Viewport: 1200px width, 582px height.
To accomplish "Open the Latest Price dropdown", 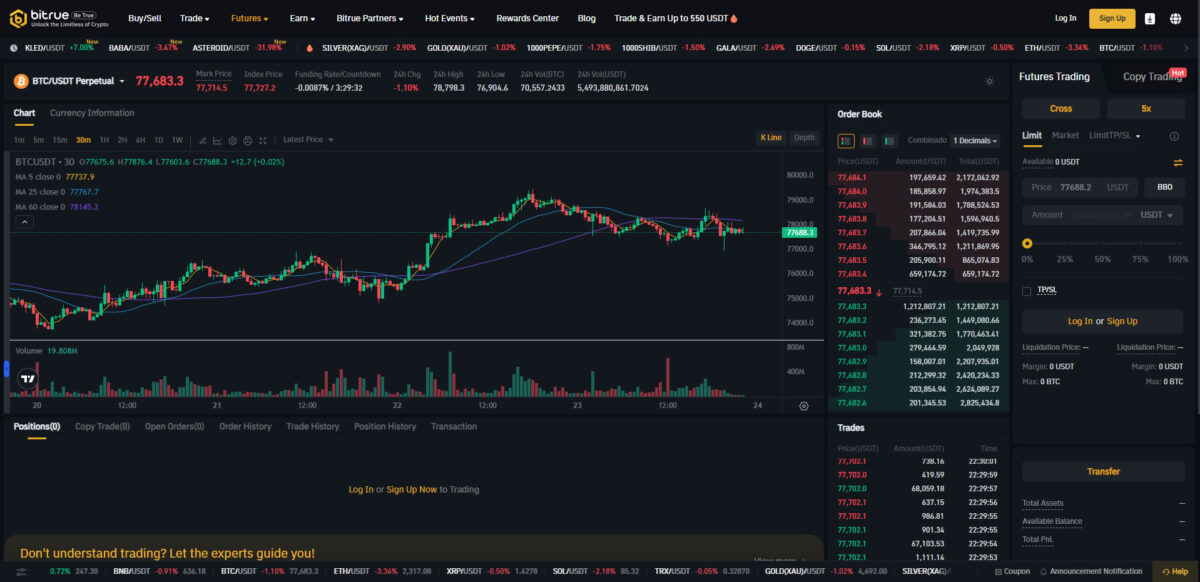I will [x=308, y=140].
